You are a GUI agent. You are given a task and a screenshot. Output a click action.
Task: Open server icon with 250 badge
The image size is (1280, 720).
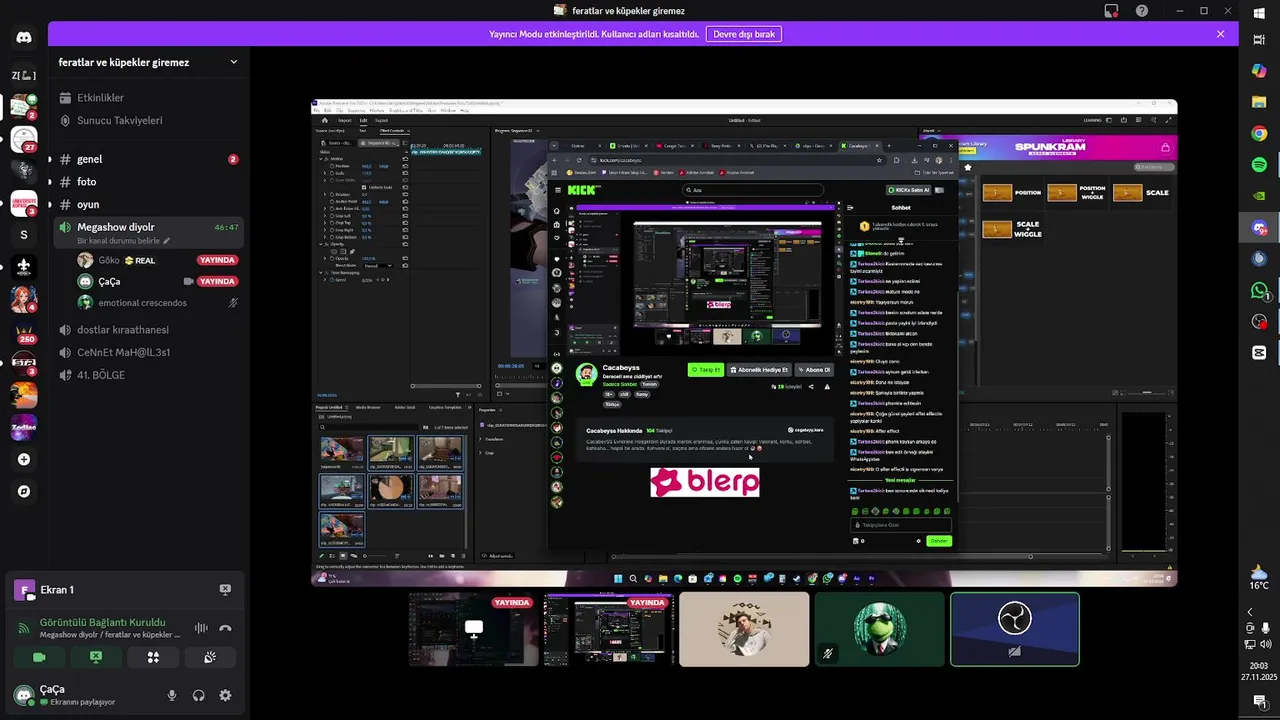click(x=24, y=331)
